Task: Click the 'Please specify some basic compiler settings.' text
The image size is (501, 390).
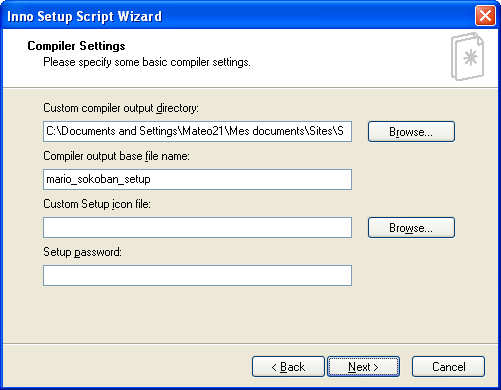Action: point(147,62)
